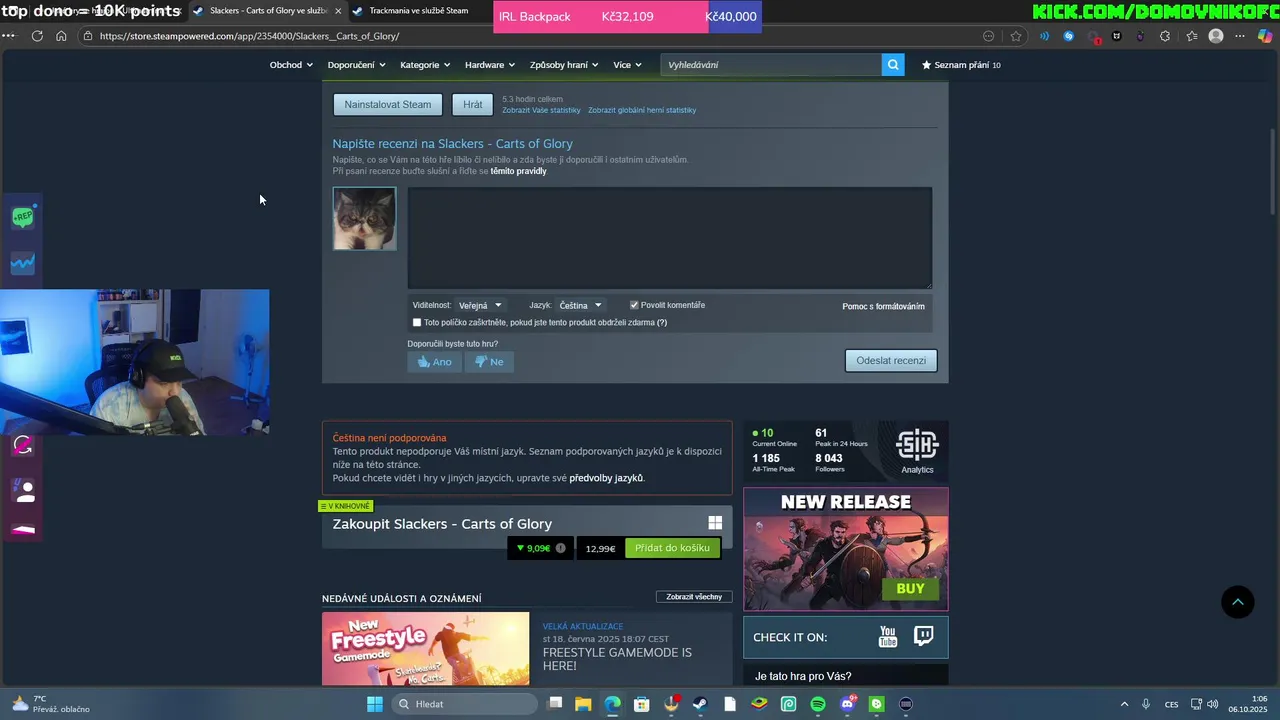Open Discord from the taskbar
The height and width of the screenshot is (720, 1280).
coord(848,704)
